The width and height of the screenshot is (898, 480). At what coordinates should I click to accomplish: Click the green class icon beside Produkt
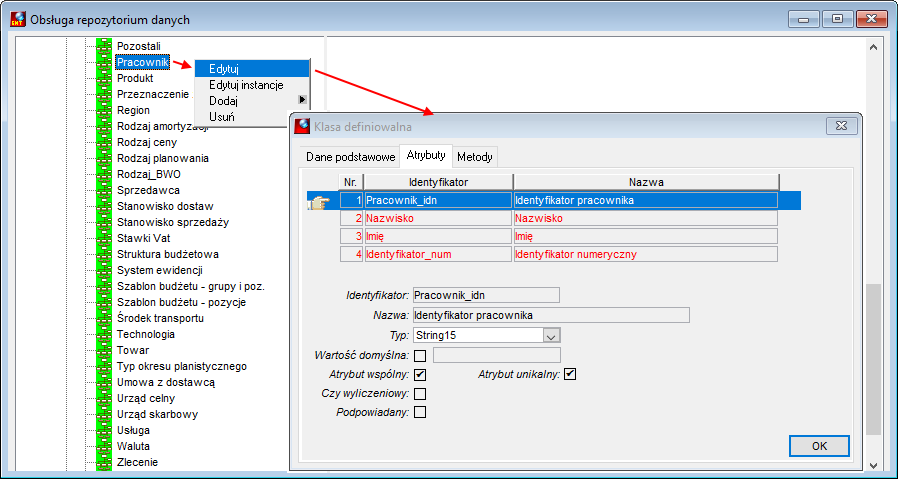tap(103, 78)
